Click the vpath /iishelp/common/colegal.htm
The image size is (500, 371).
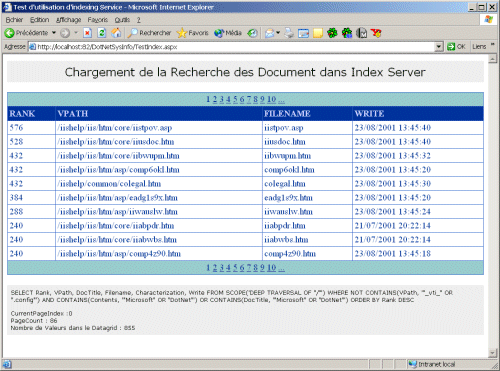point(109,184)
